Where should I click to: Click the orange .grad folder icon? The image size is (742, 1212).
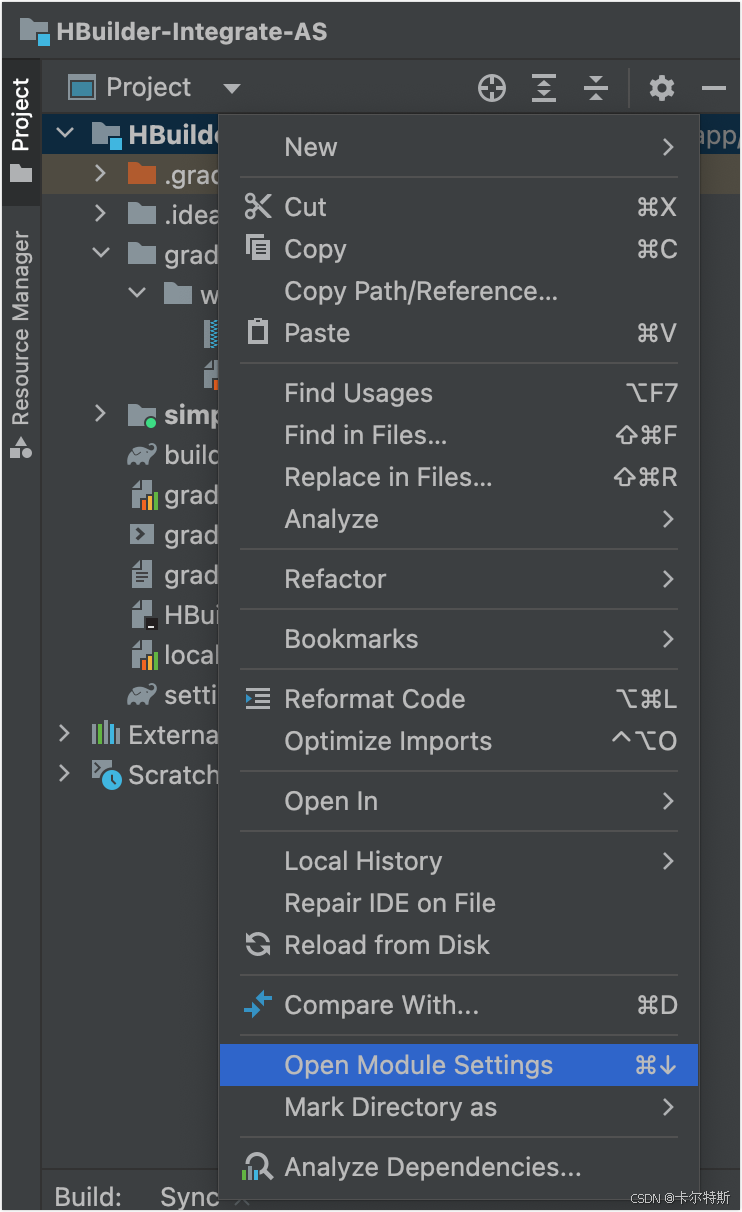click(143, 174)
